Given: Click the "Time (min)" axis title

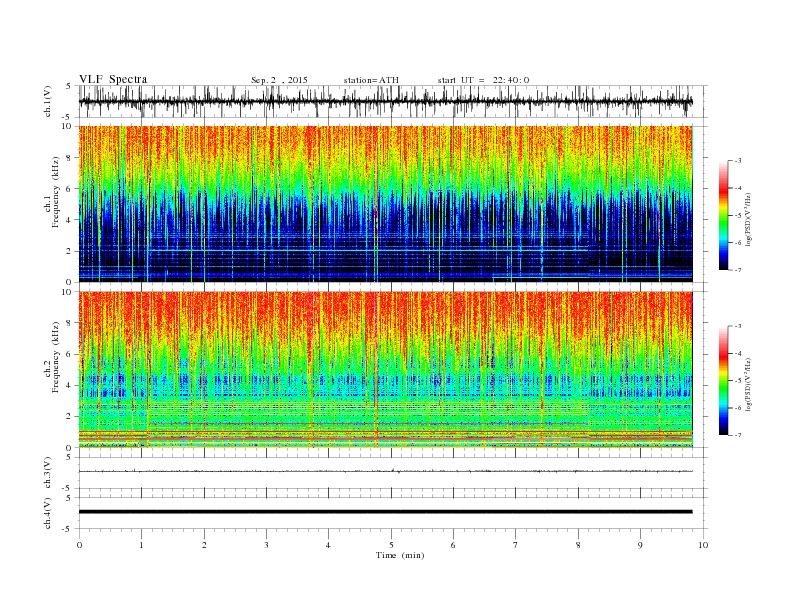Looking at the screenshot, I should tap(400, 555).
